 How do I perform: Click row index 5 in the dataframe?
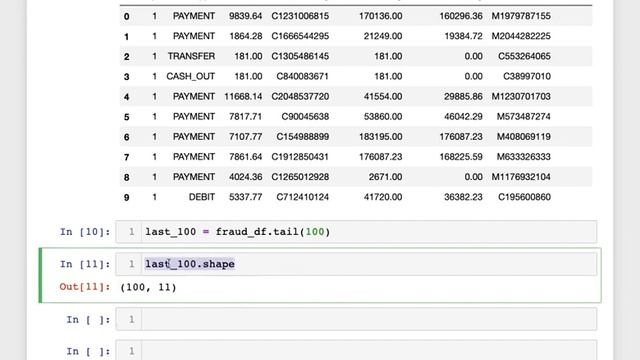pos(127,117)
